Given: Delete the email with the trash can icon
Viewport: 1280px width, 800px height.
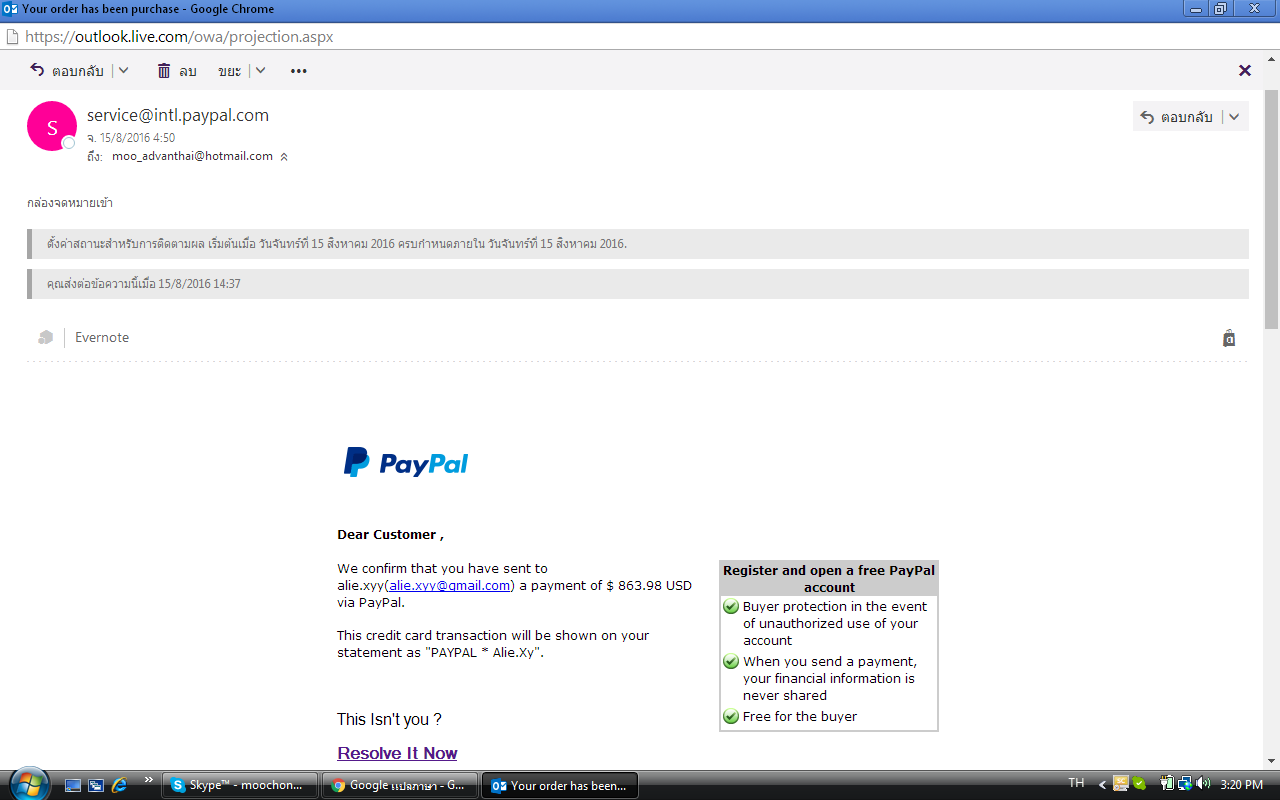Looking at the screenshot, I should [x=164, y=70].
